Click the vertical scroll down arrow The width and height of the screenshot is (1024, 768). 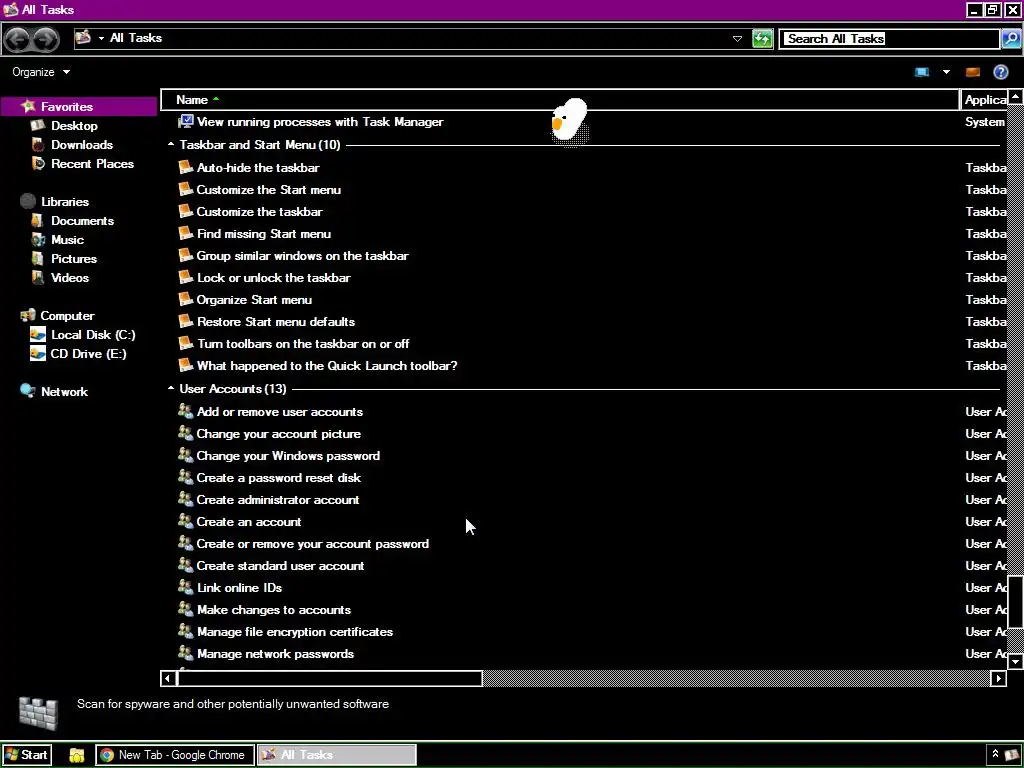pyautogui.click(x=1015, y=662)
